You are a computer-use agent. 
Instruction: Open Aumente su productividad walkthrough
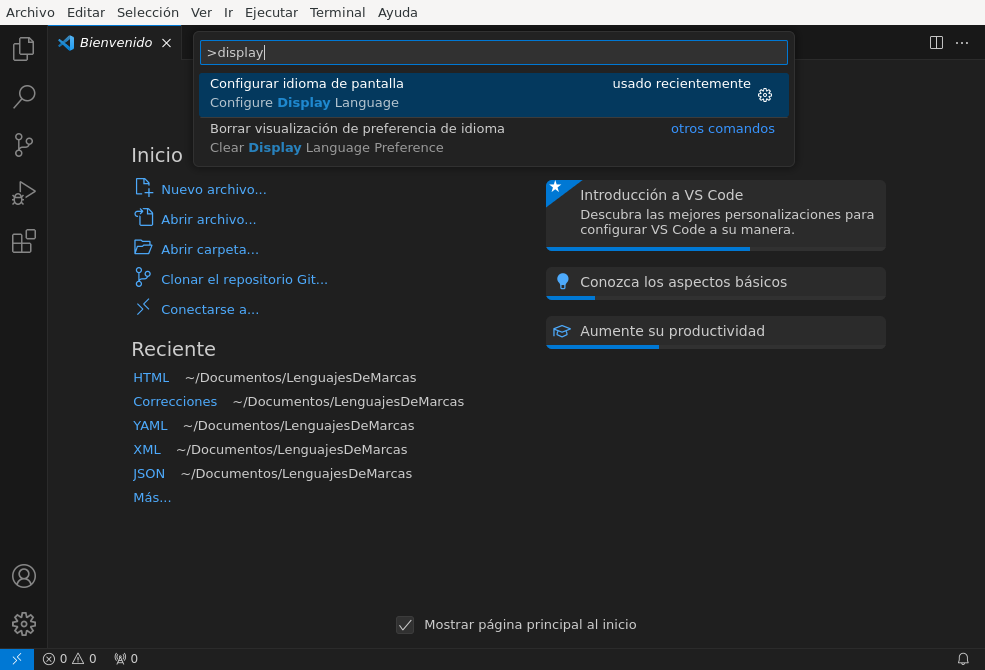(x=716, y=332)
